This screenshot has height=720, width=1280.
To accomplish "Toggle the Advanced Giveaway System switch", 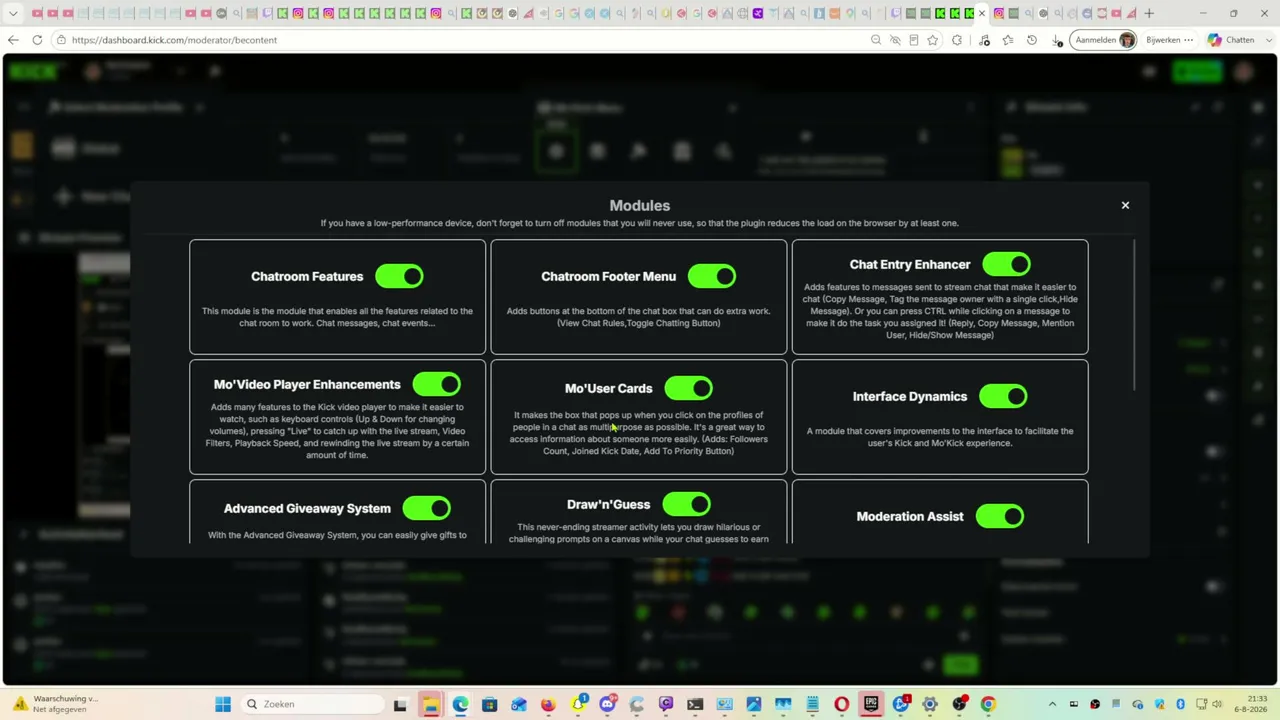I will pos(427,508).
